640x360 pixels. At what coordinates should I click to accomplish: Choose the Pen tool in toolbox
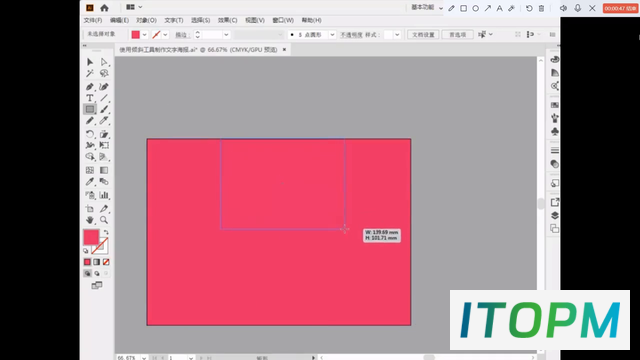(90, 87)
